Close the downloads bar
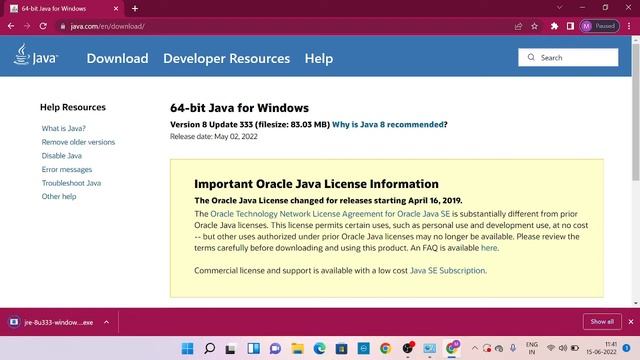Screen dimensions: 640x360 coord(631,322)
